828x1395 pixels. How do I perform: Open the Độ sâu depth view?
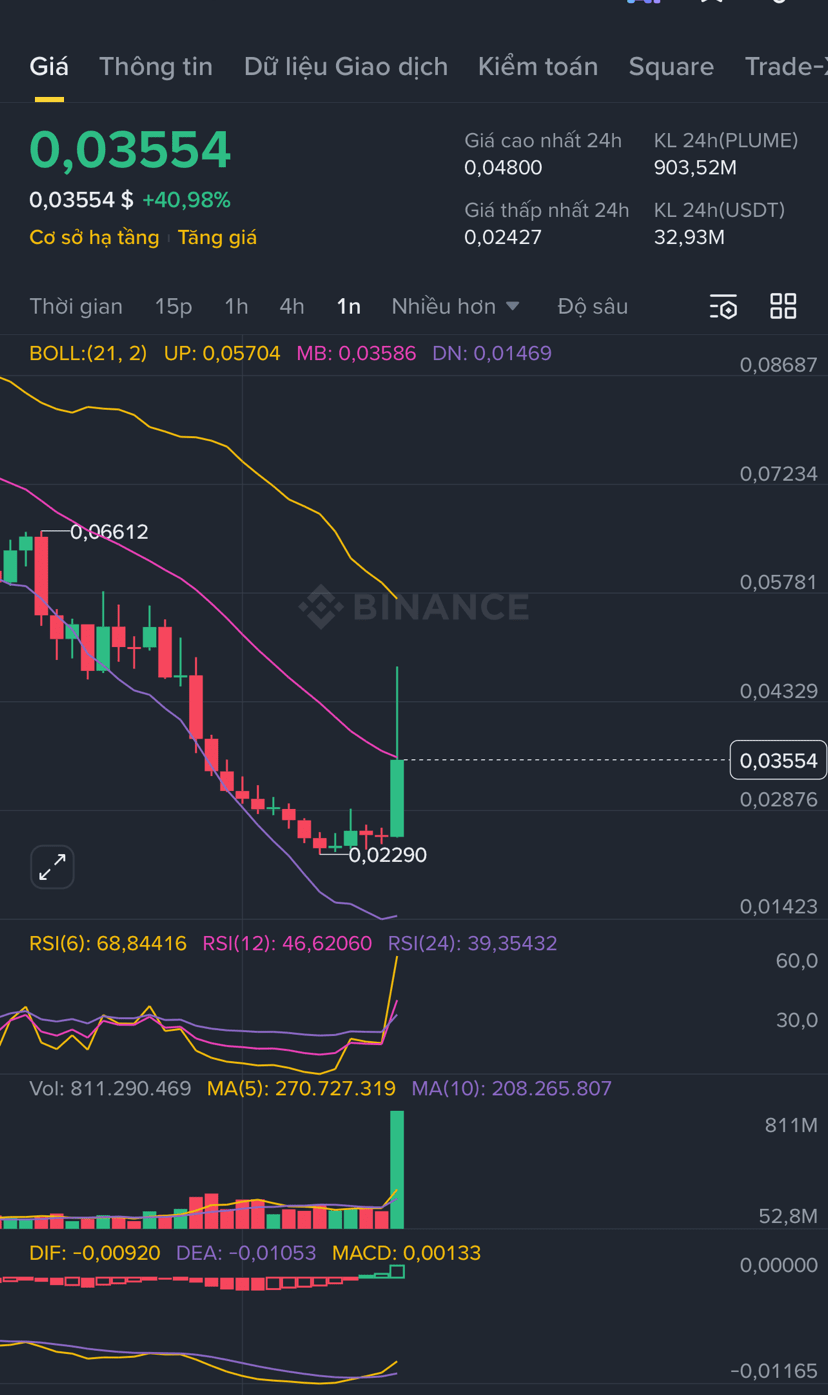coord(593,306)
